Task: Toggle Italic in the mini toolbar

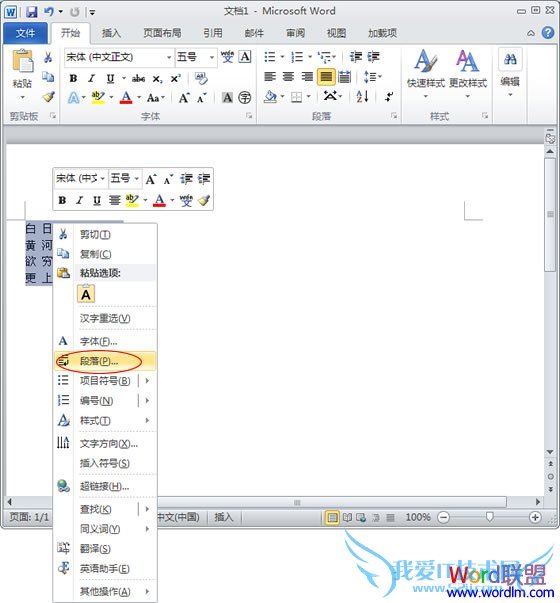Action: 79,200
